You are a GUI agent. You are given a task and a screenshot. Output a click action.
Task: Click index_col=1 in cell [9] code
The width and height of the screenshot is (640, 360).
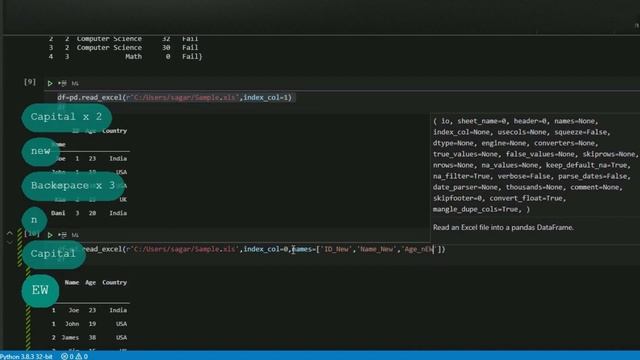tap(266, 98)
